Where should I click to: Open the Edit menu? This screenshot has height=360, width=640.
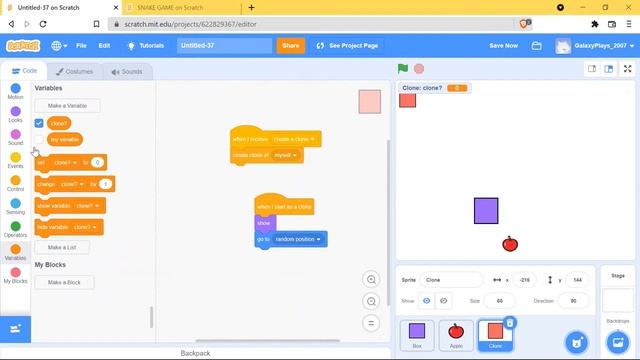104,46
